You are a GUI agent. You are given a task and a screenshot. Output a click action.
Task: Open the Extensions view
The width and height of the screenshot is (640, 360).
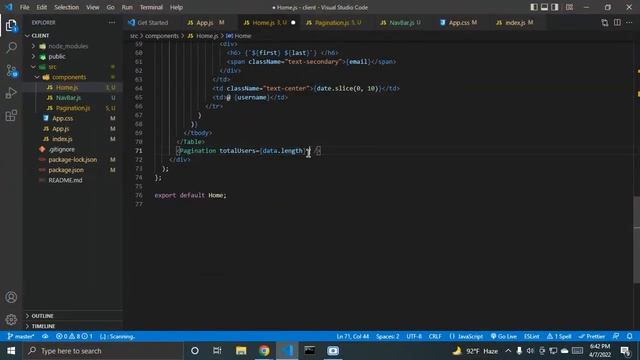point(11,116)
